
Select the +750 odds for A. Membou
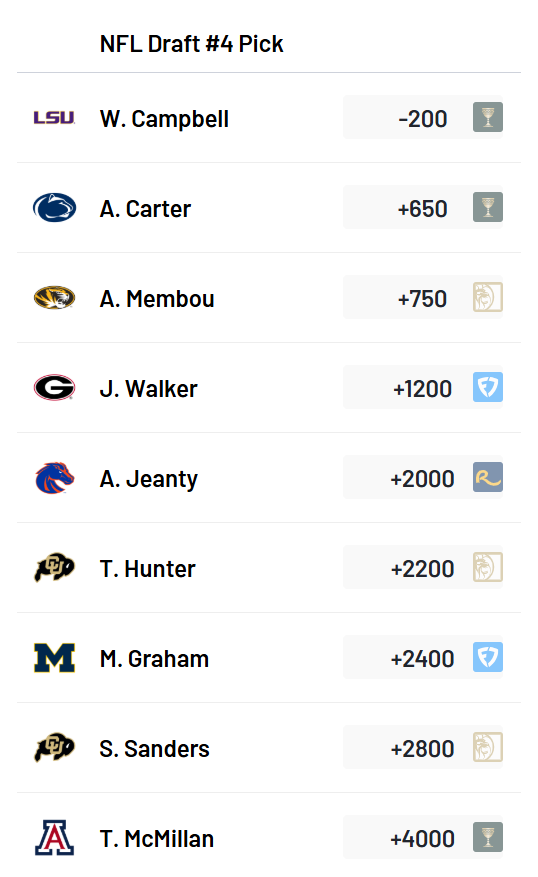tap(423, 297)
